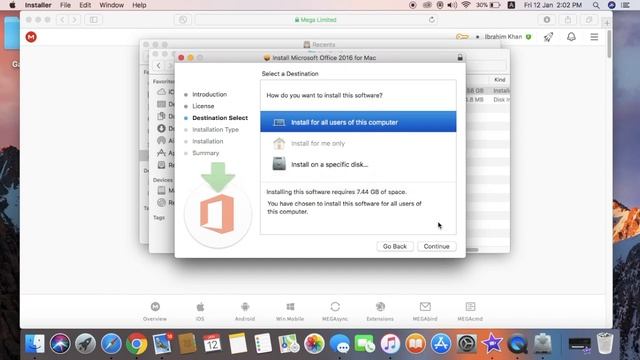The image size is (640, 360).
Task: Open System Preferences from the Dock
Action: point(466,343)
